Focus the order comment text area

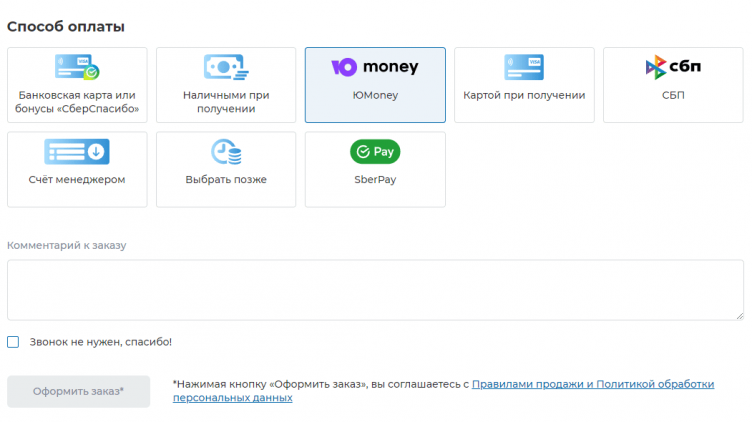375,290
